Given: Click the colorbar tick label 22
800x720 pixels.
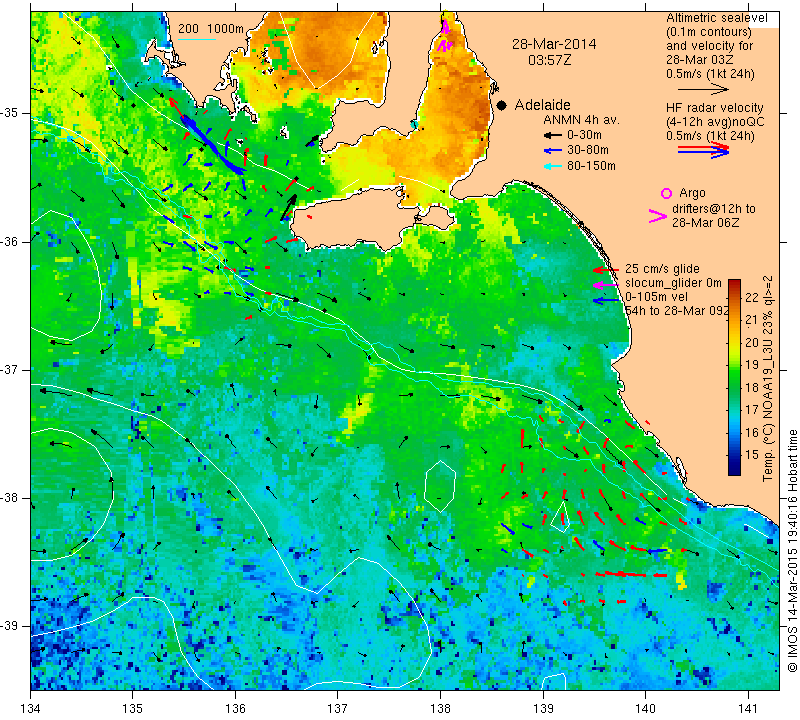Looking at the screenshot, I should pyautogui.click(x=752, y=297).
